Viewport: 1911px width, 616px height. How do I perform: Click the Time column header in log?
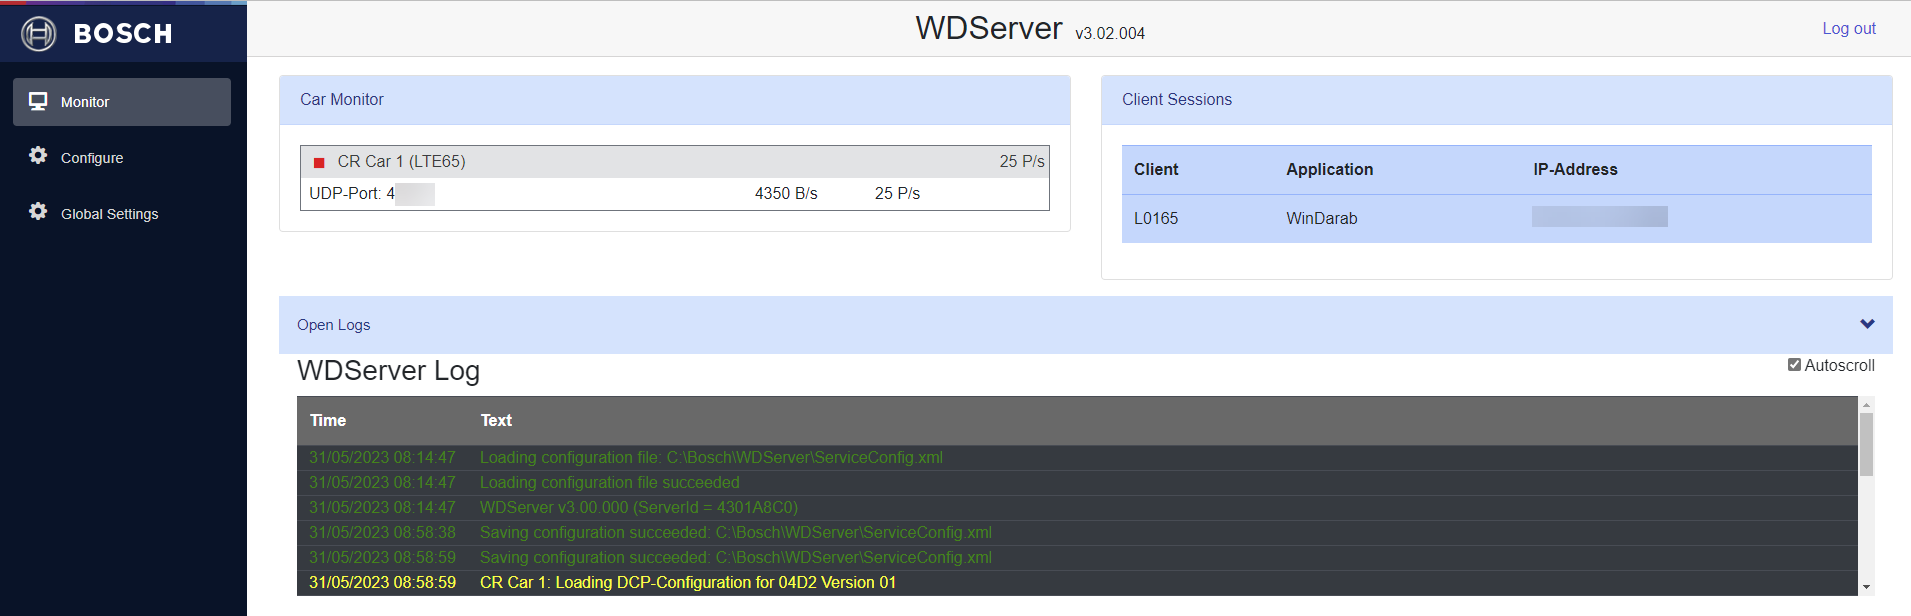[328, 420]
